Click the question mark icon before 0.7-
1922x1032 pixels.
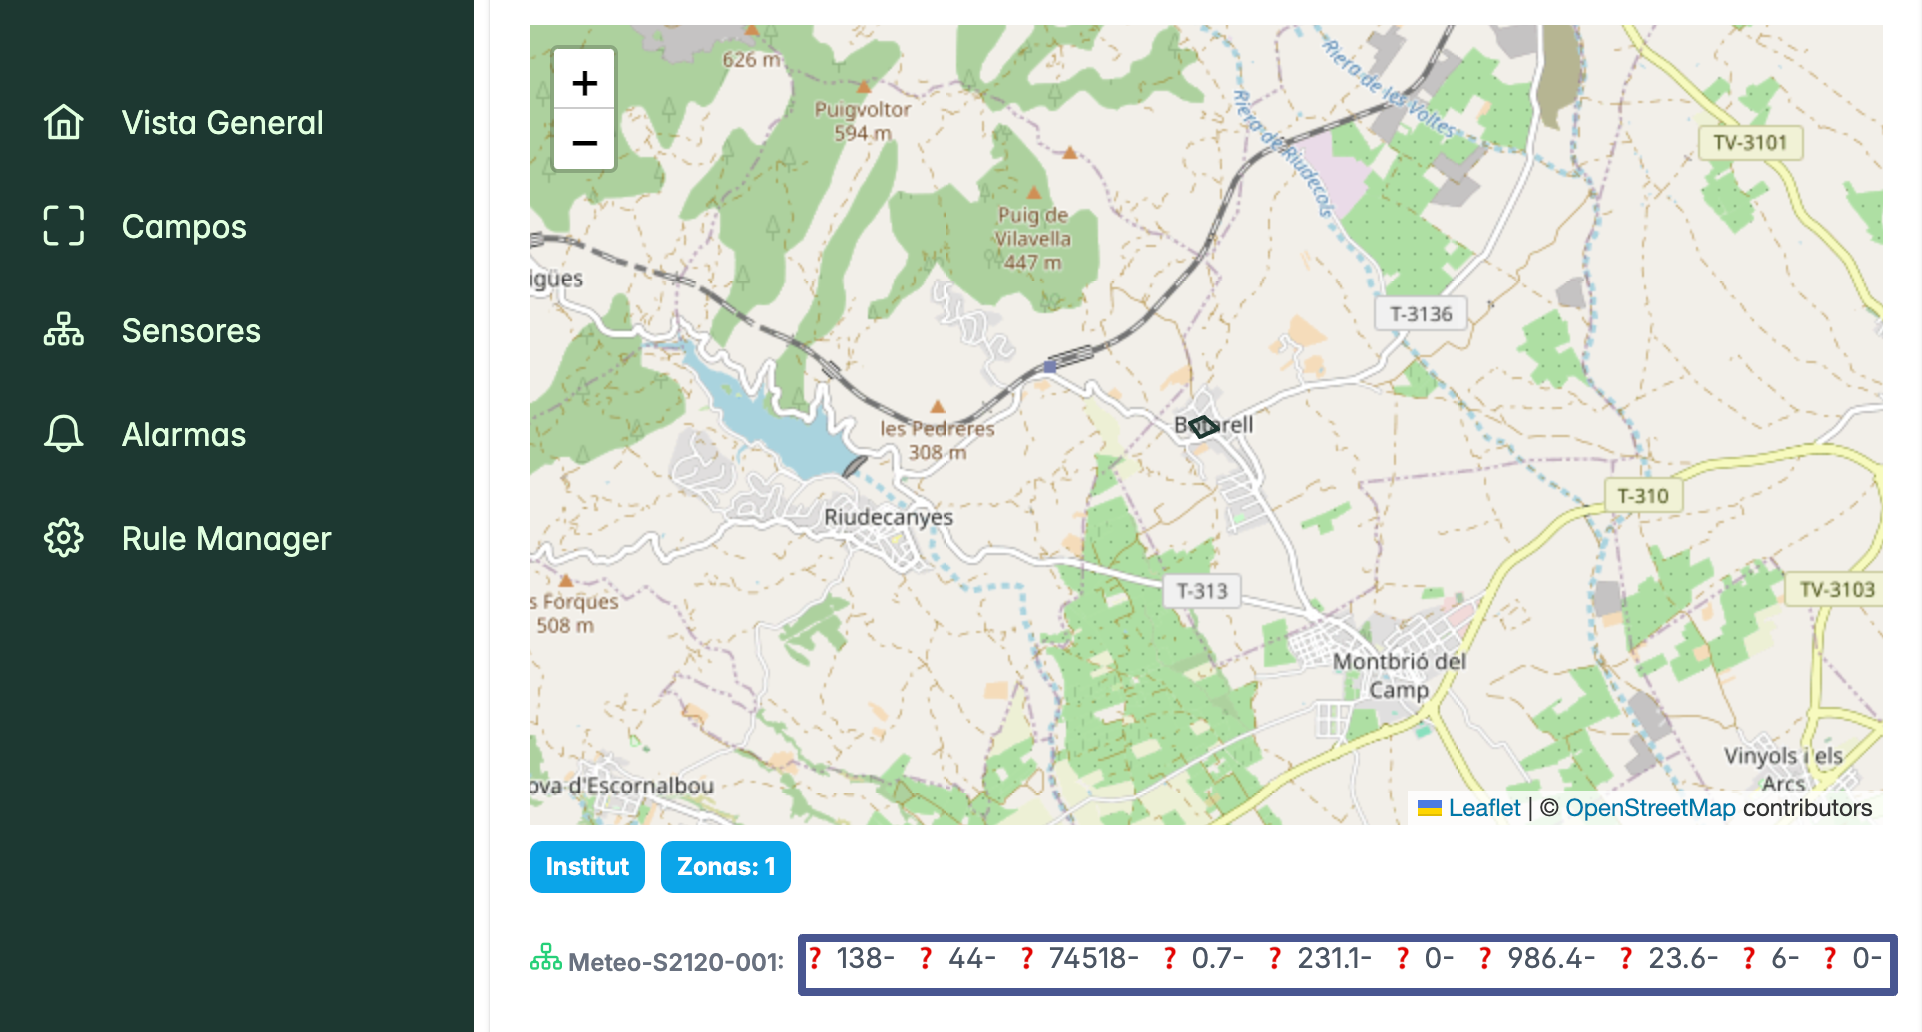pos(1170,958)
